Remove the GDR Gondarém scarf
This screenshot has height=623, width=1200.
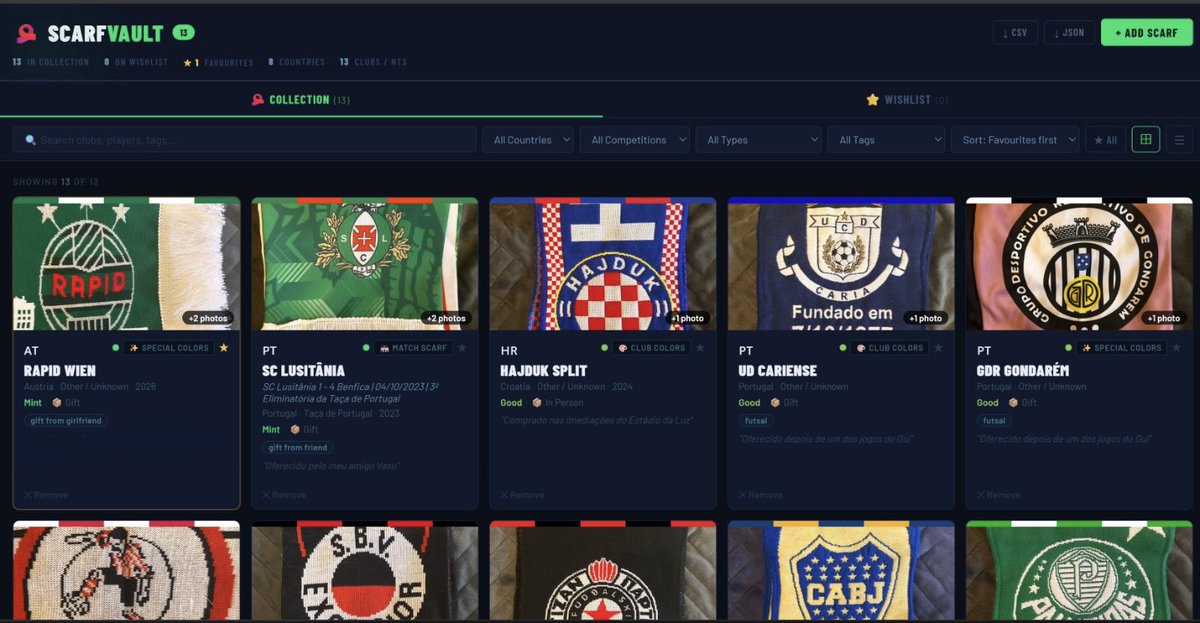pyautogui.click(x=997, y=495)
